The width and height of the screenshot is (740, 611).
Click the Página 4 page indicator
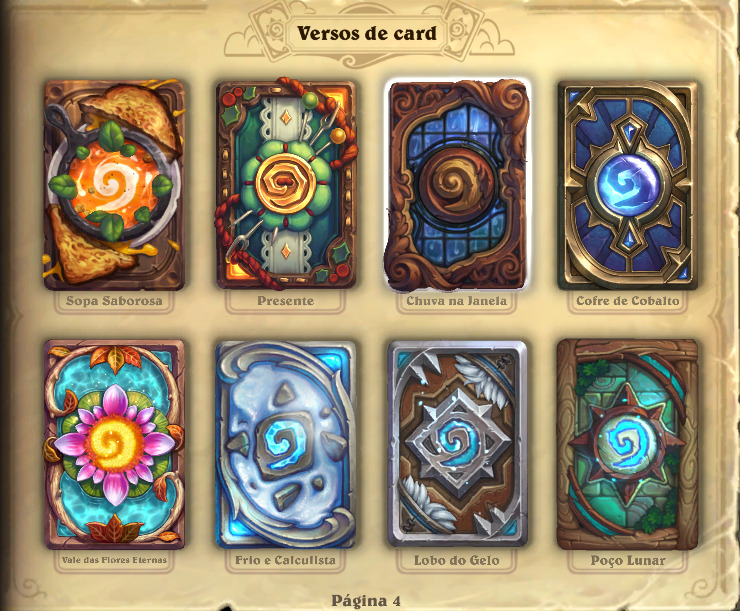point(366,601)
